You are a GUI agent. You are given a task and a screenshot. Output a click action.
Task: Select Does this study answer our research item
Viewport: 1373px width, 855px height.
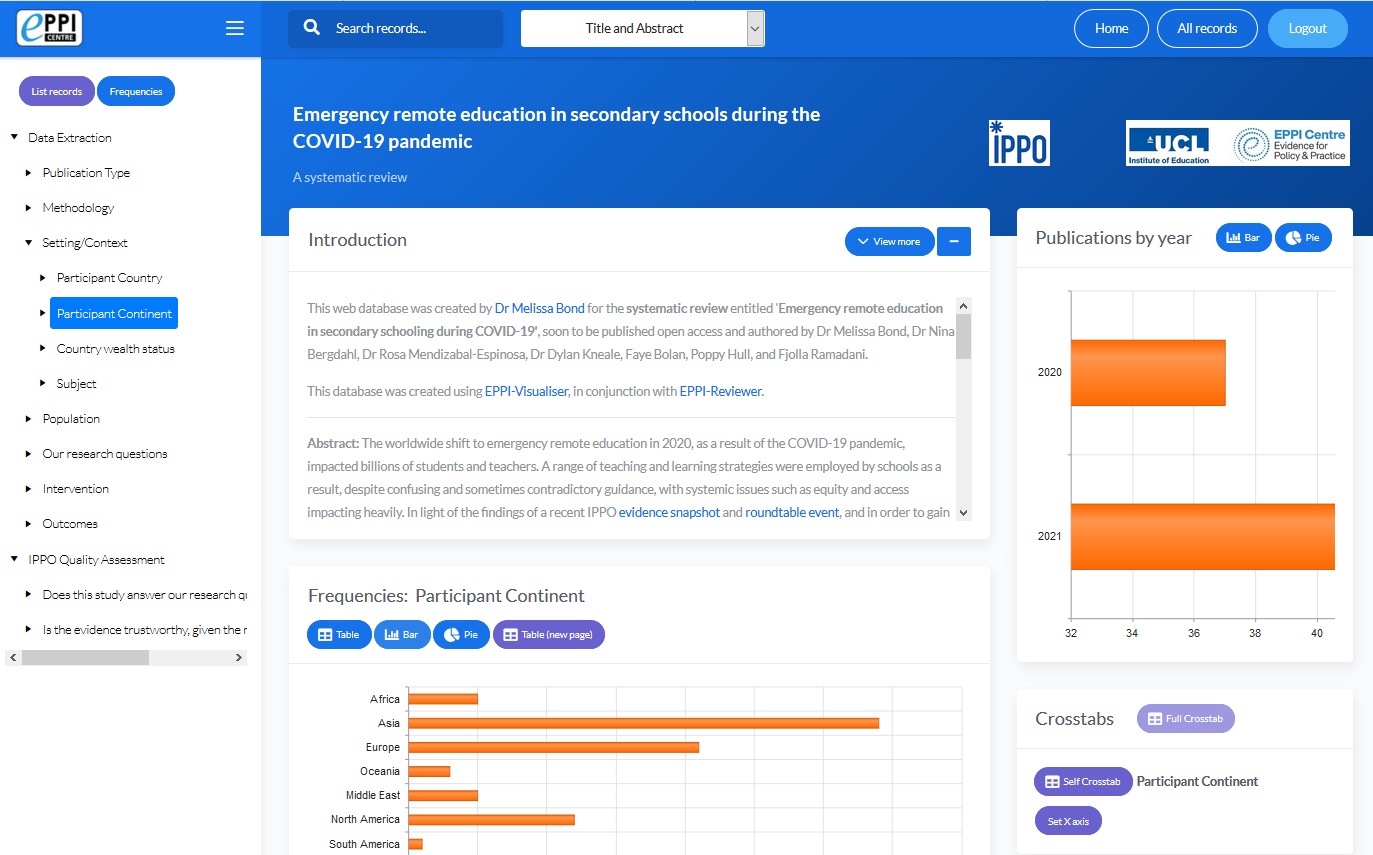point(144,595)
